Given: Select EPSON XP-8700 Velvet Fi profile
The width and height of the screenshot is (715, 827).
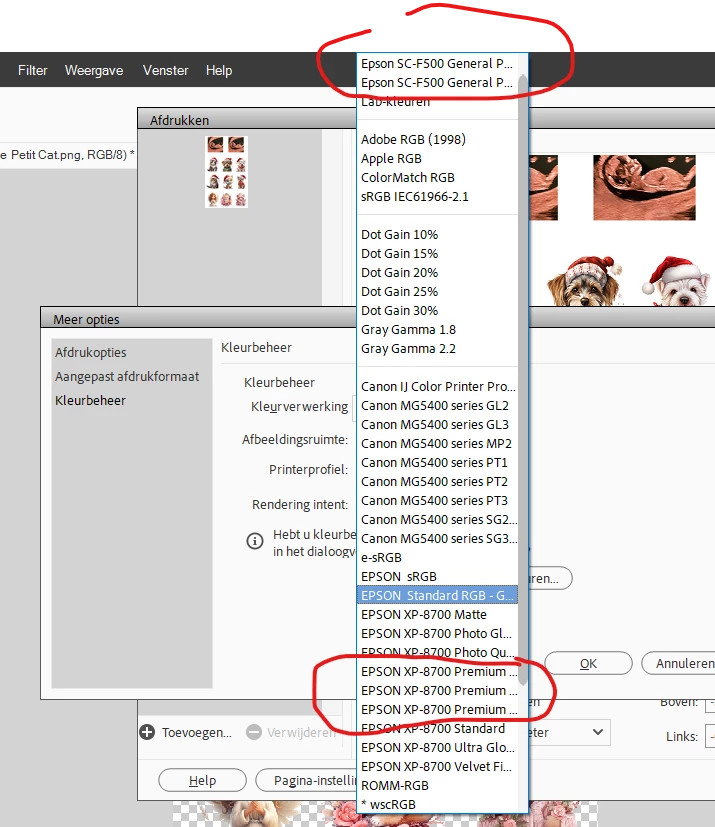Looking at the screenshot, I should pos(437,766).
